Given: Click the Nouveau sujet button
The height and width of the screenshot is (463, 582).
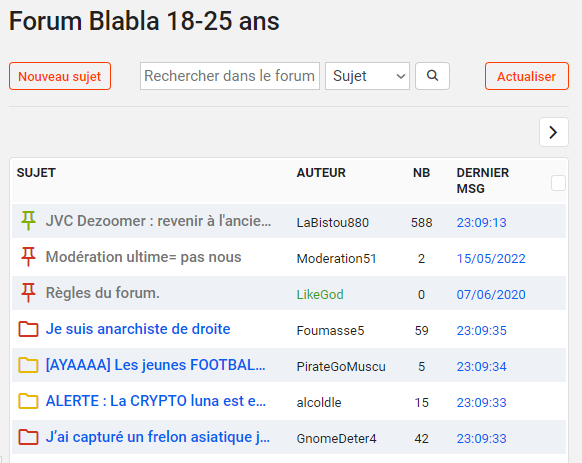Looking at the screenshot, I should 60,76.
